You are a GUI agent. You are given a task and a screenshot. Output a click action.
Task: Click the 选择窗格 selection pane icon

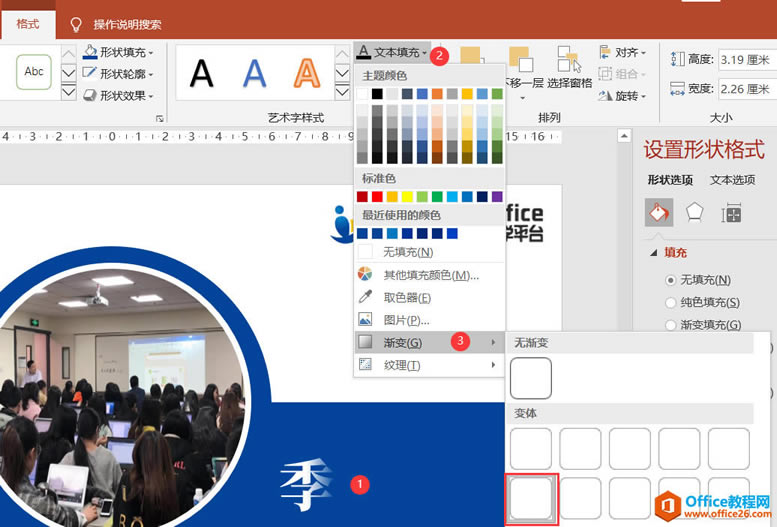569,68
